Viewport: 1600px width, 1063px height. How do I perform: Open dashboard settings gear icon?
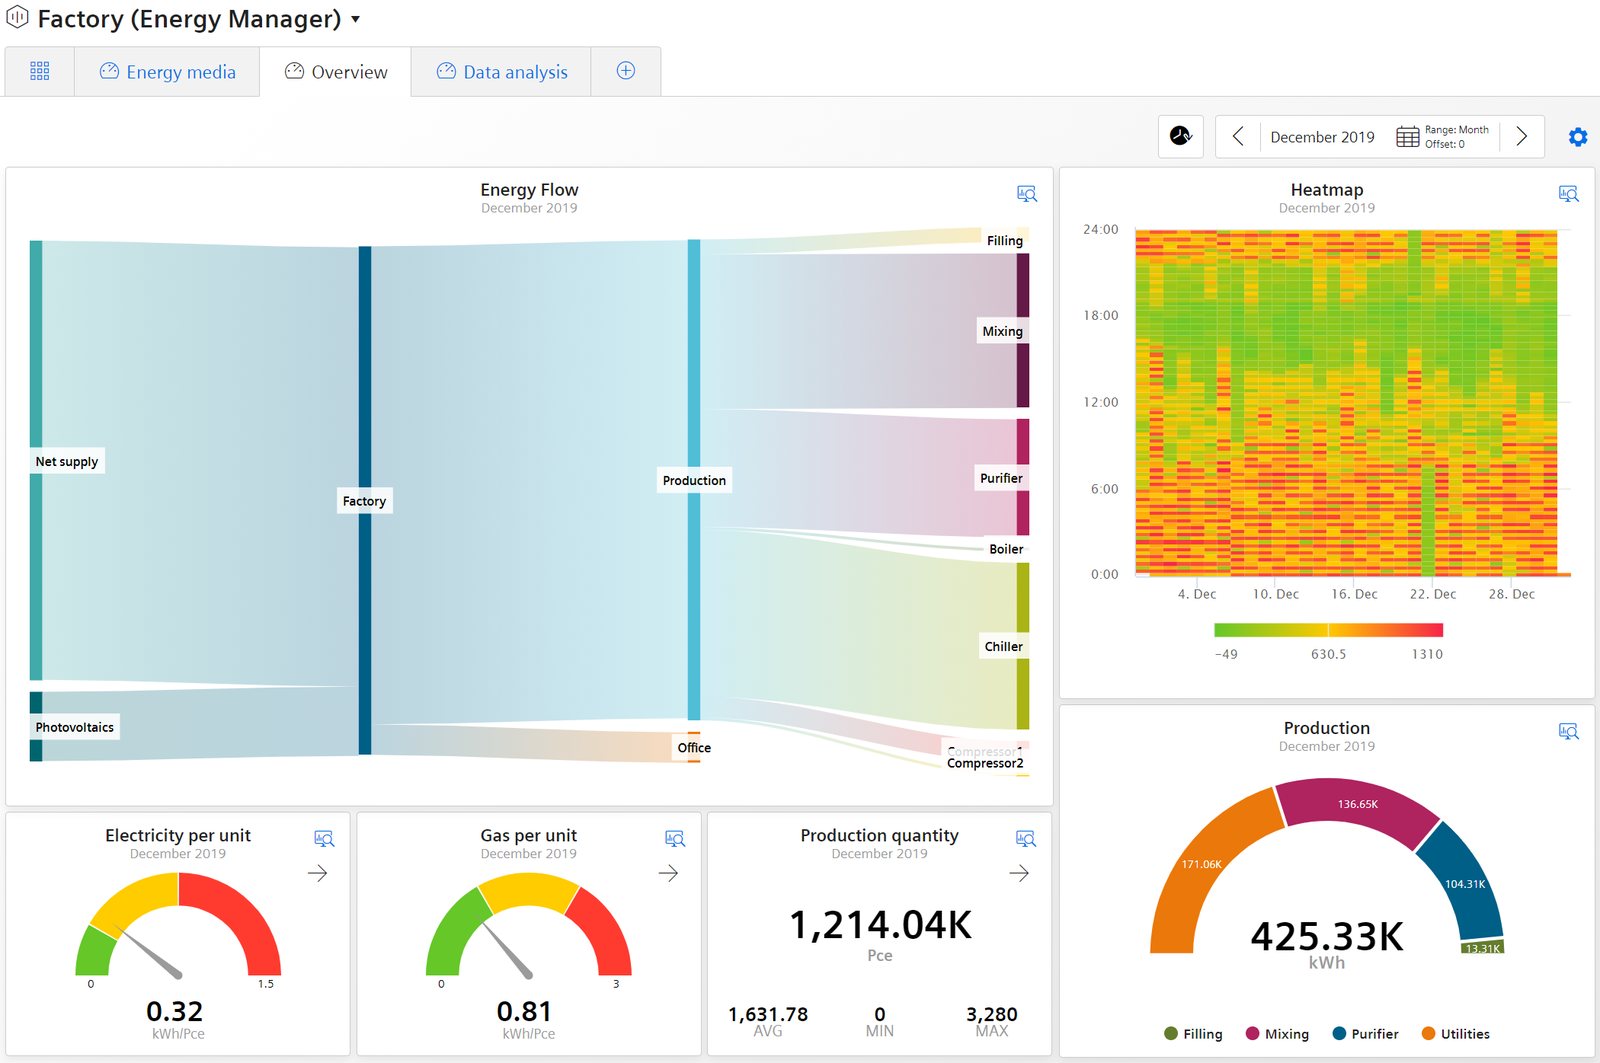(1577, 137)
